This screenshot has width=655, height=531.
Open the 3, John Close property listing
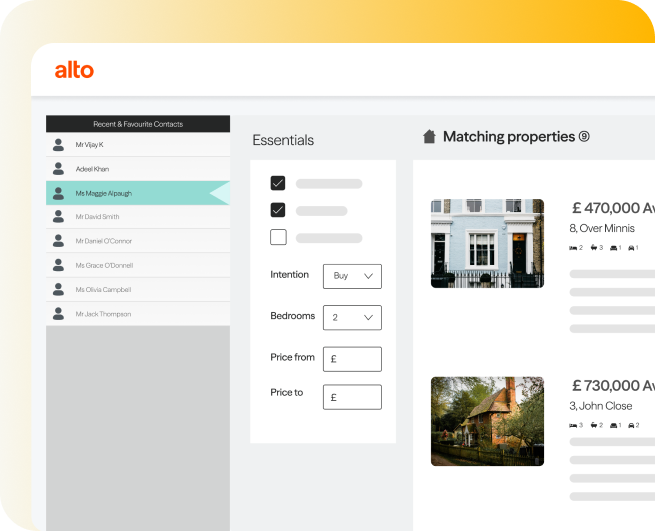point(600,405)
